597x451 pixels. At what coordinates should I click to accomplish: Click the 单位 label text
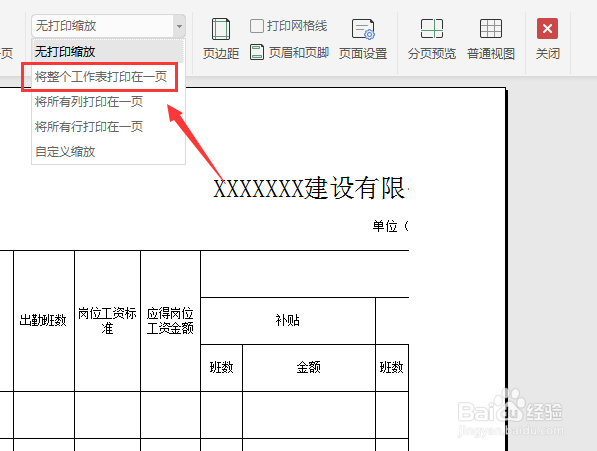tap(385, 226)
